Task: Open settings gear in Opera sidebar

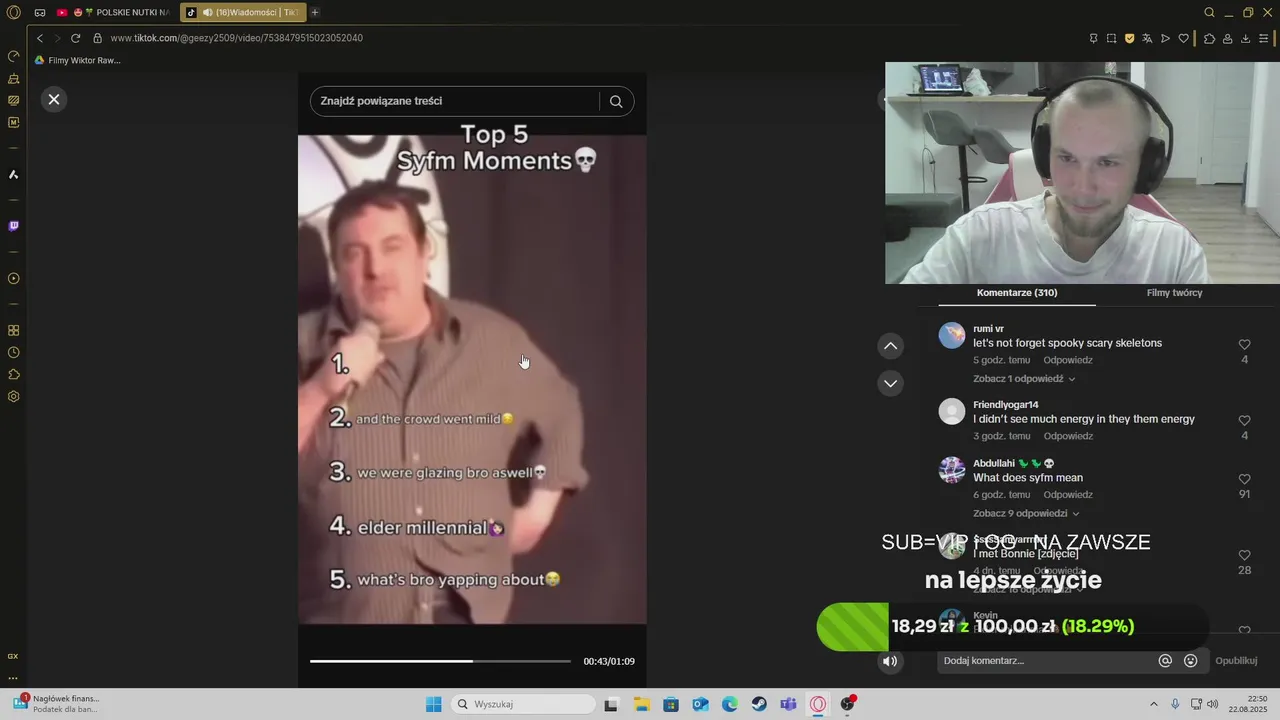Action: point(13,396)
